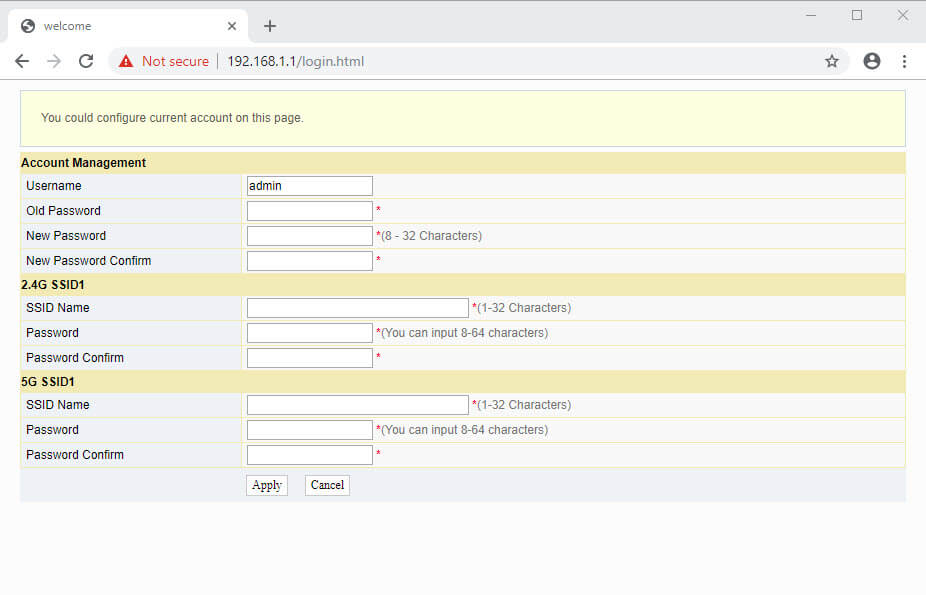Click the Old Password input field
926x595 pixels.
point(309,211)
